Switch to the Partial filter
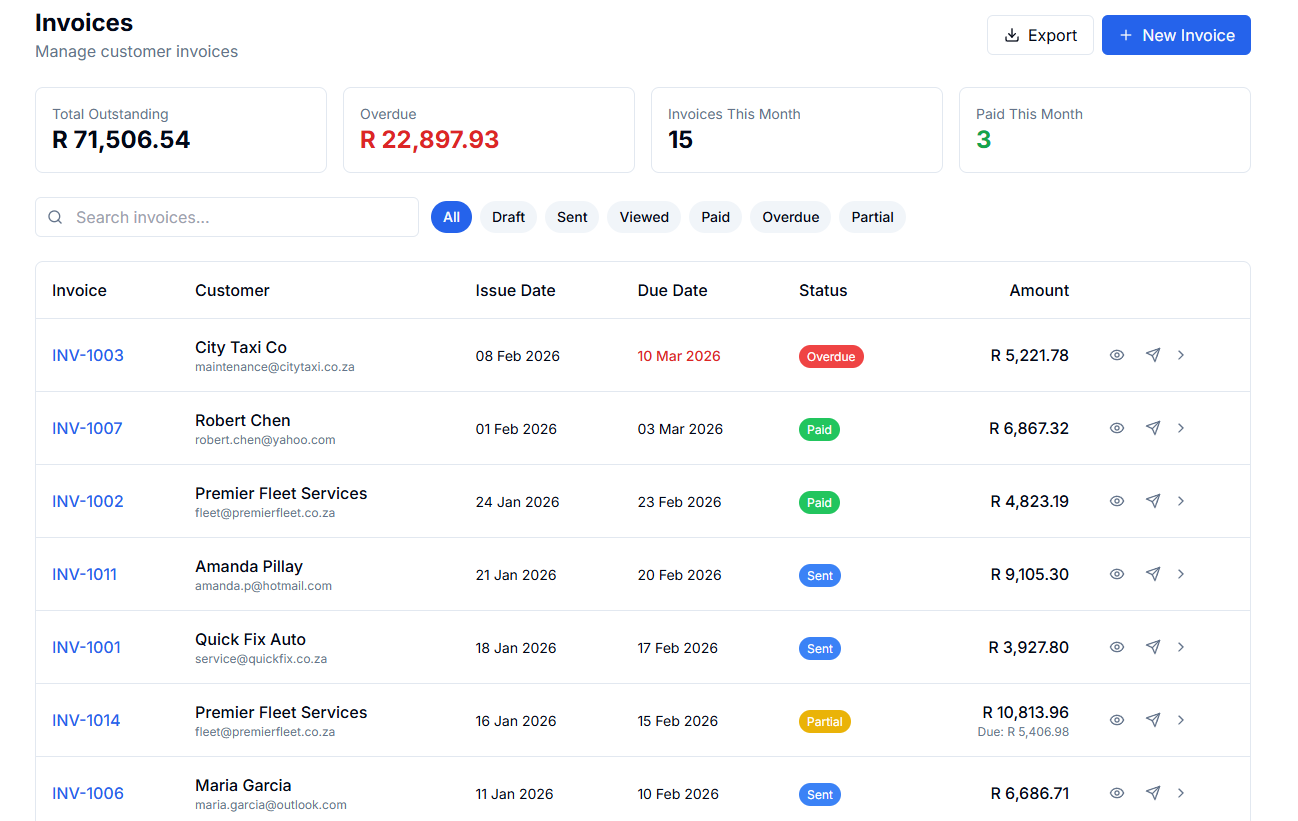 872,217
